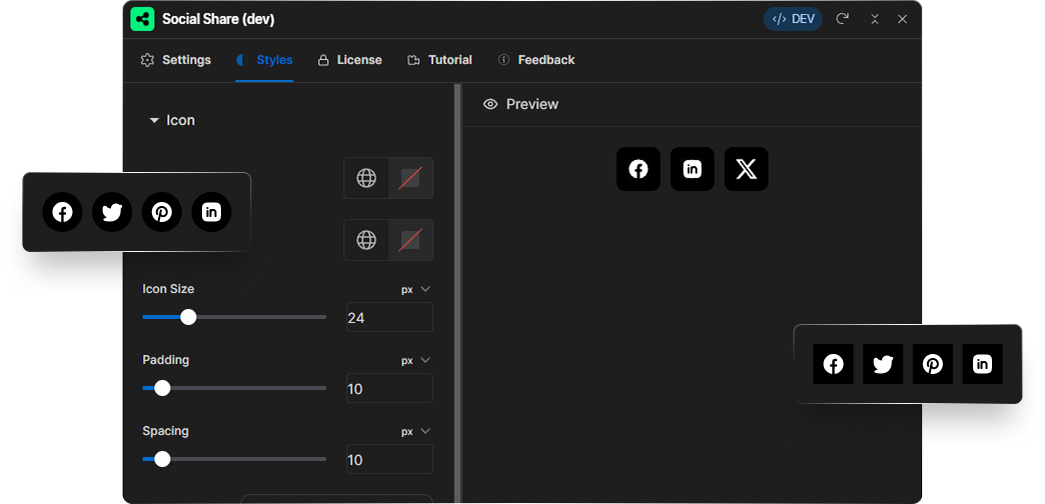Click the Padding slider handle
This screenshot has height=504, width=1045.
(x=162, y=388)
